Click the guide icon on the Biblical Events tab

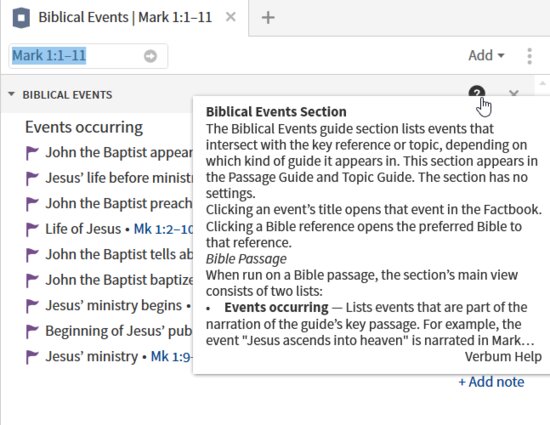[x=21, y=18]
